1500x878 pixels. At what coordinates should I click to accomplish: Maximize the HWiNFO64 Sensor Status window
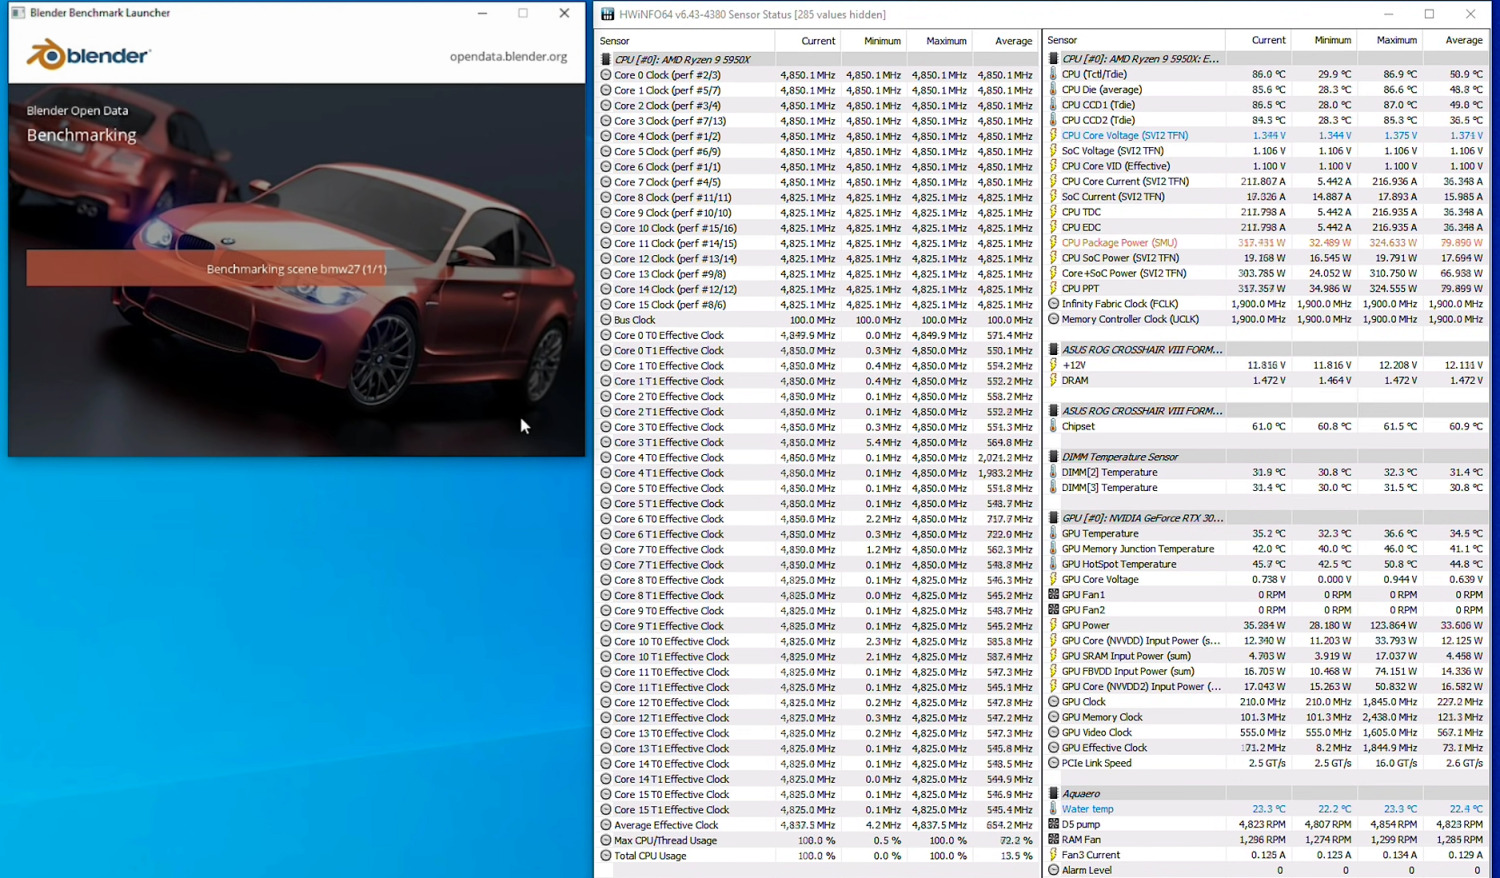[x=1429, y=14]
